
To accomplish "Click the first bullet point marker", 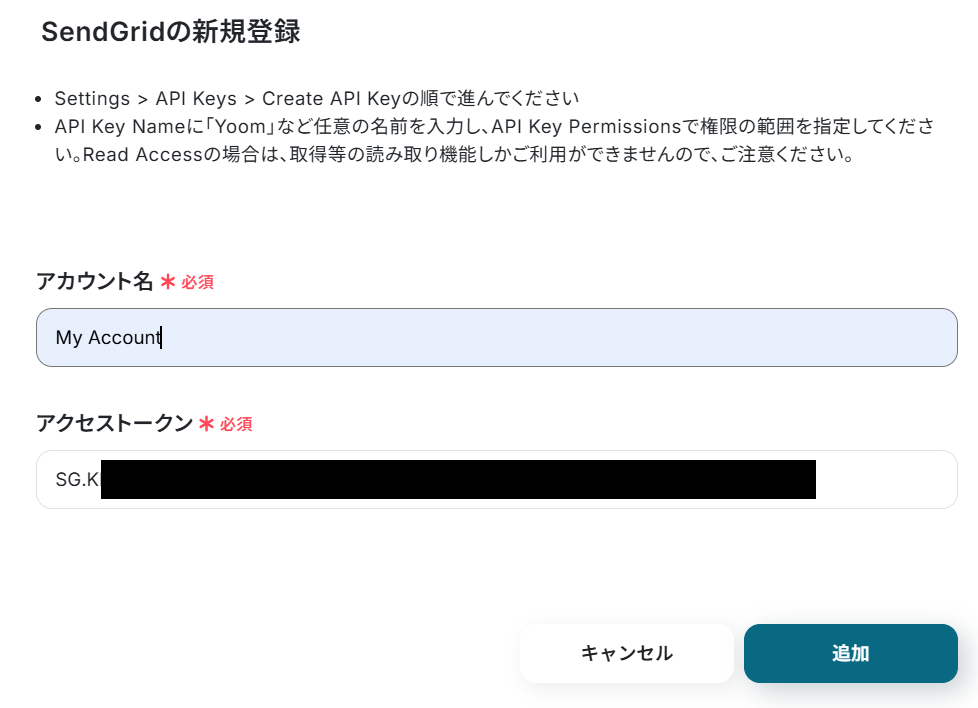I will click(x=38, y=100).
